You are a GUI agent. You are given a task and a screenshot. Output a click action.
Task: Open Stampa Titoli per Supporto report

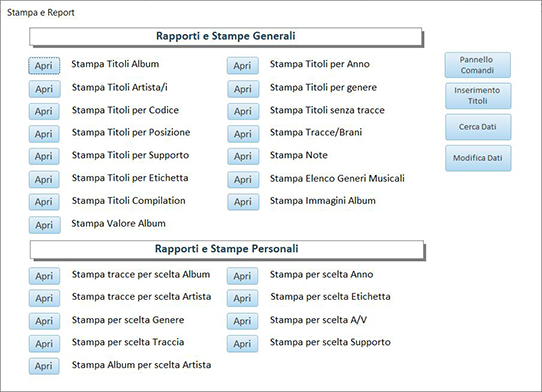[x=44, y=156]
